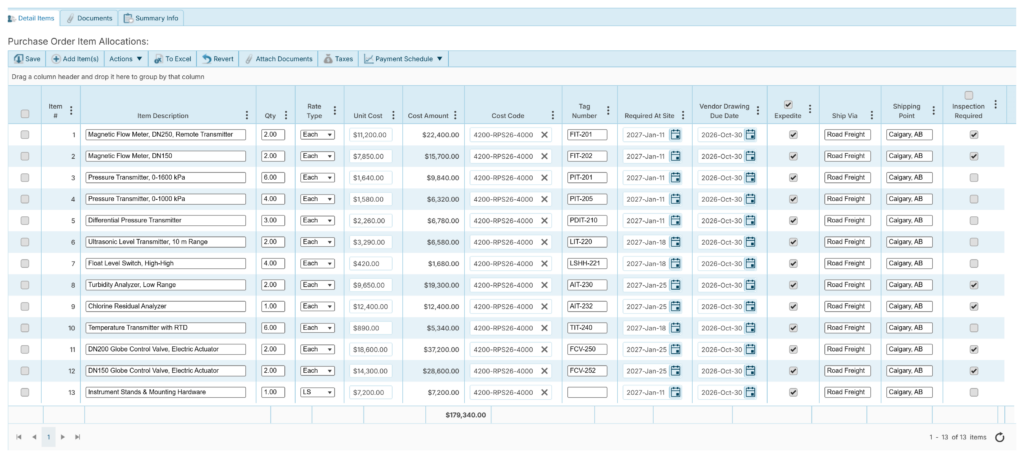Open Taxes from toolbar
The image size is (1024, 458).
(338, 59)
